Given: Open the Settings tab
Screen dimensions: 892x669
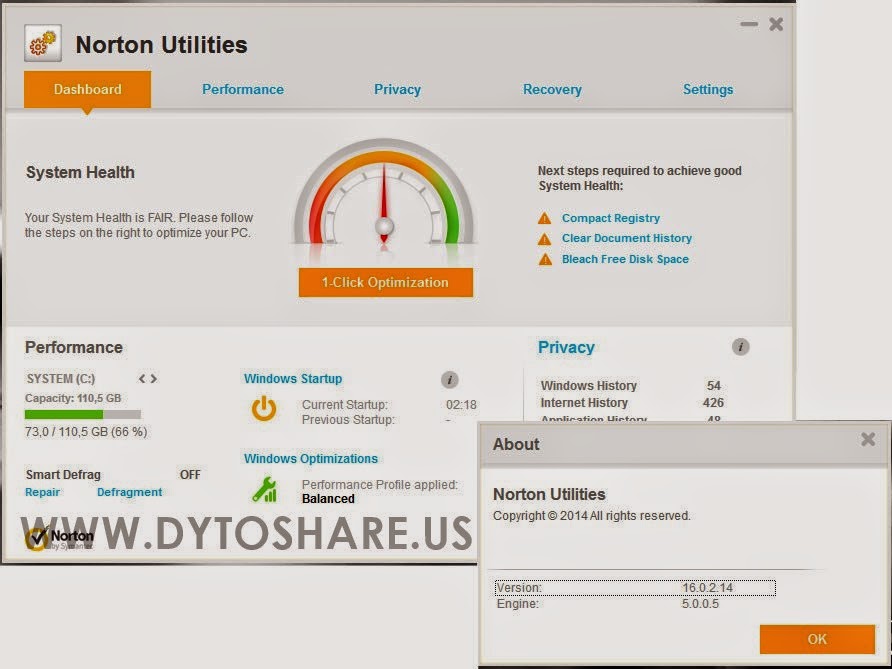Looking at the screenshot, I should [x=708, y=89].
